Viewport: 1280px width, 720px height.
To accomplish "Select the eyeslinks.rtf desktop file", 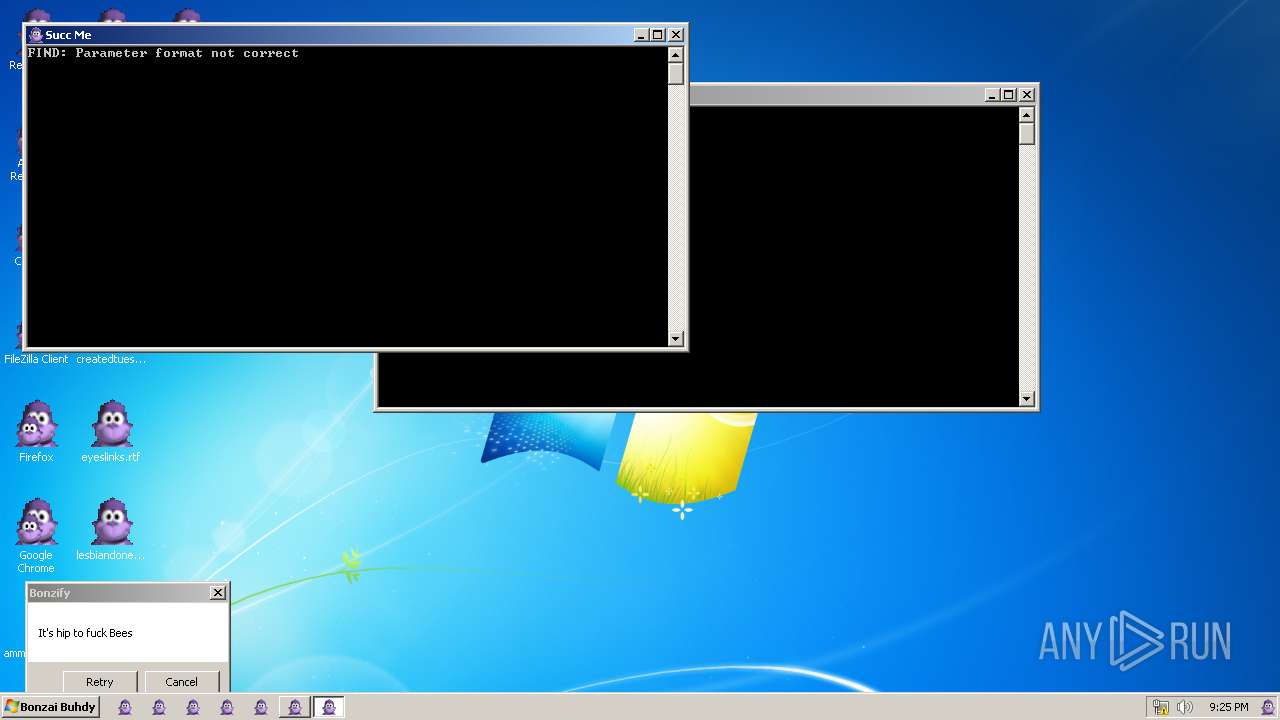I will coord(111,430).
